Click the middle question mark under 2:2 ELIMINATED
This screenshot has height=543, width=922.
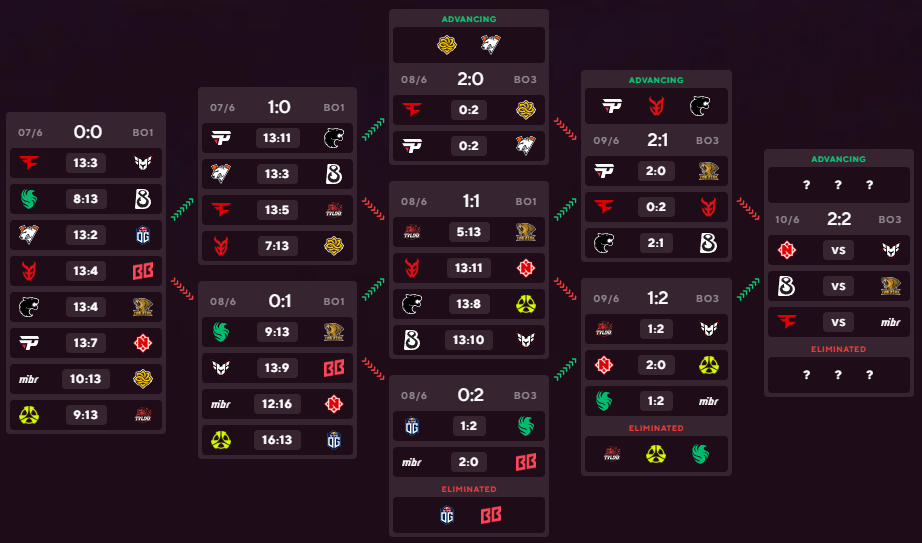[x=838, y=375]
